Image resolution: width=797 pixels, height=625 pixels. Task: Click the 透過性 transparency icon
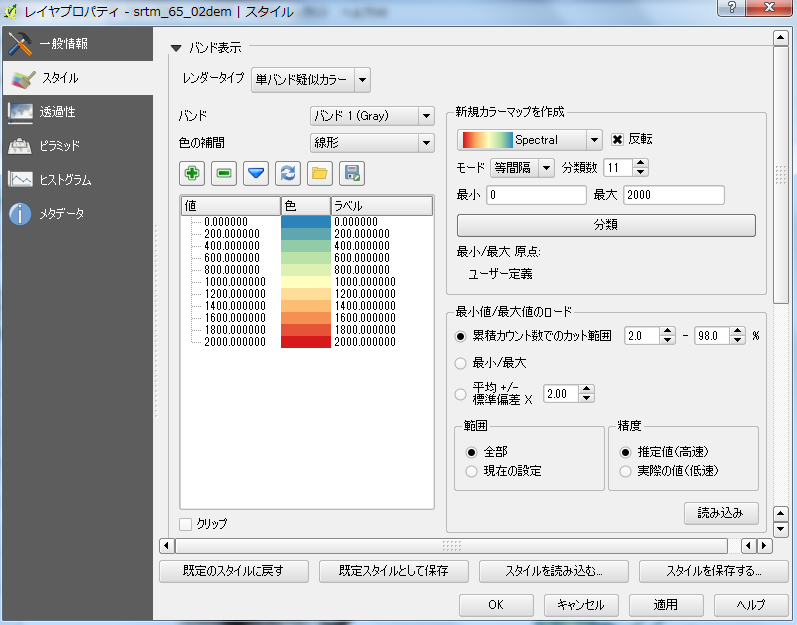[x=20, y=112]
